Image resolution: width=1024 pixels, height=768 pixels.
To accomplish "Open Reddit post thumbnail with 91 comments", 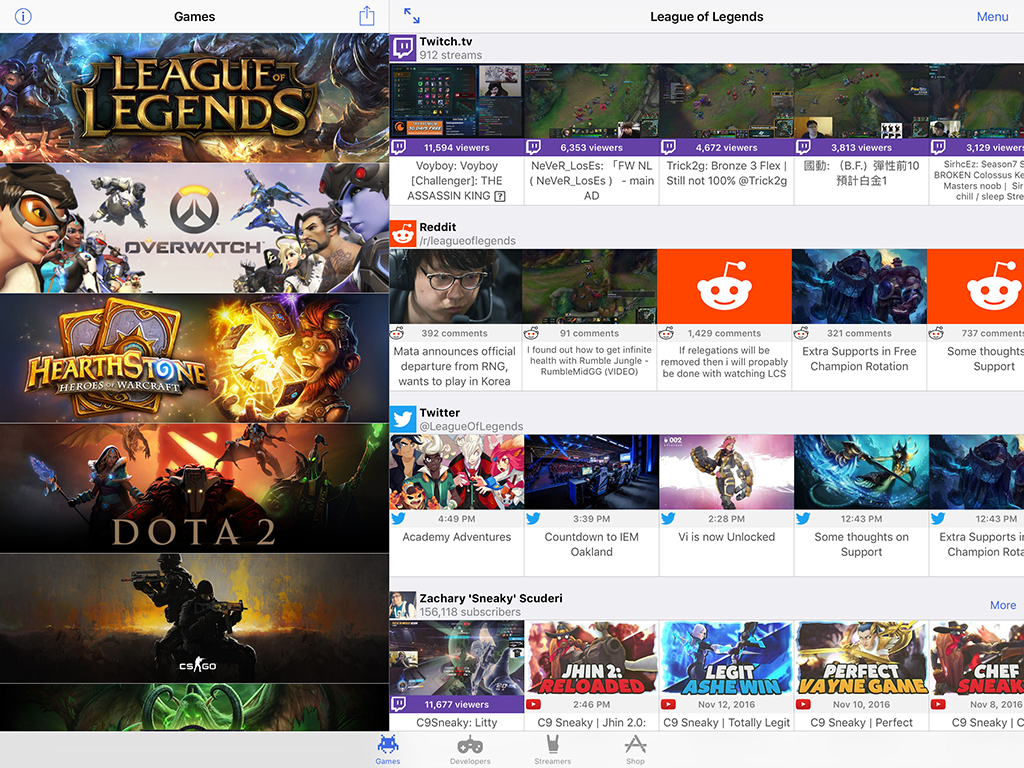I will click(x=590, y=287).
